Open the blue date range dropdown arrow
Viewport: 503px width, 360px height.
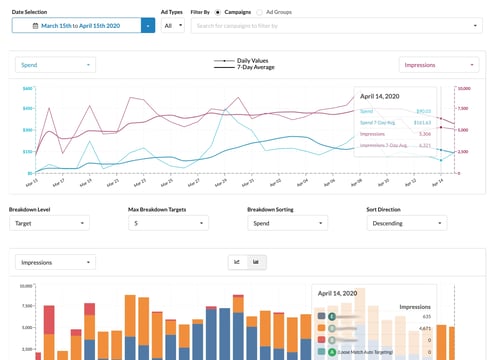coord(148,26)
